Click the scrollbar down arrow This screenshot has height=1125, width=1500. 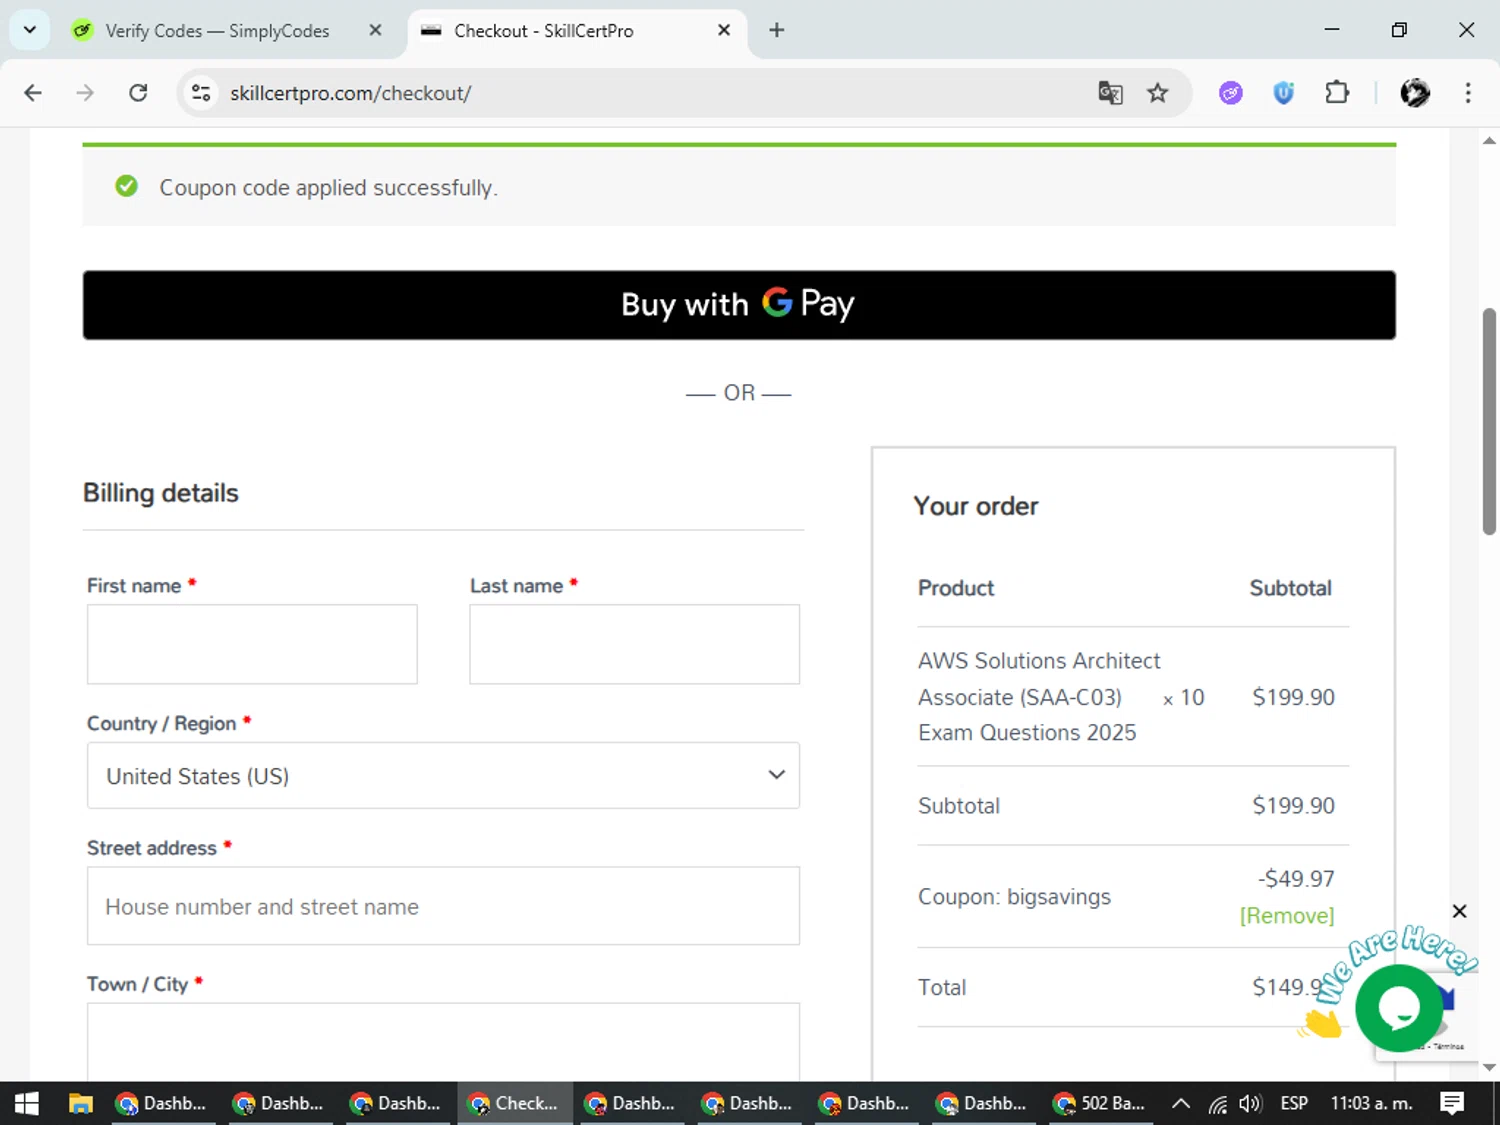pyautogui.click(x=1489, y=1067)
